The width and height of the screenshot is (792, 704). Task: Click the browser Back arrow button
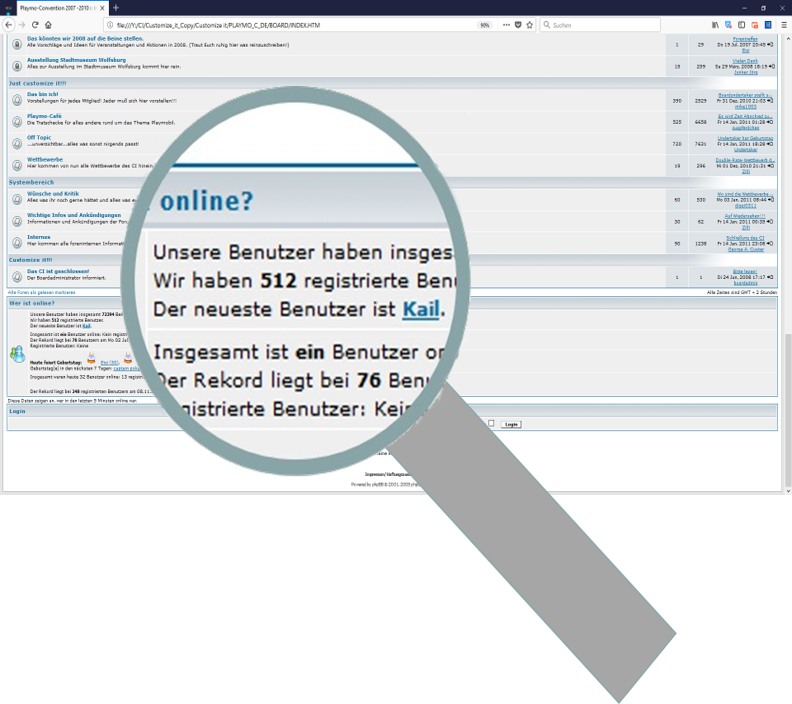(8, 24)
